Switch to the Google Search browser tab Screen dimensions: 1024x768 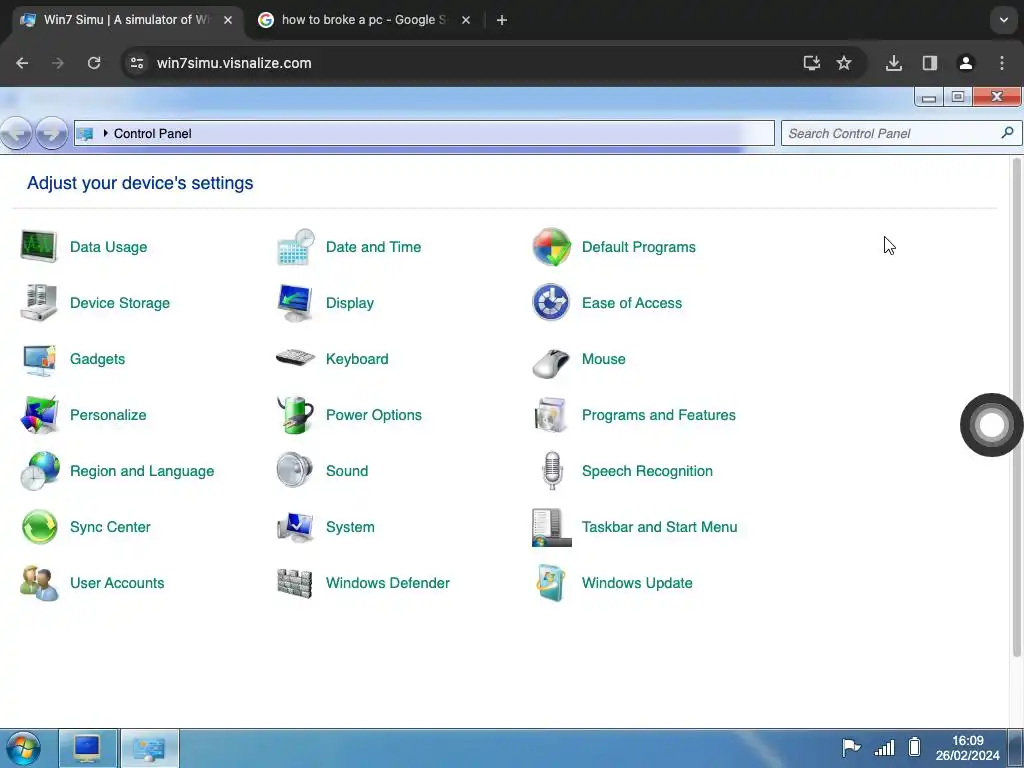coord(364,20)
